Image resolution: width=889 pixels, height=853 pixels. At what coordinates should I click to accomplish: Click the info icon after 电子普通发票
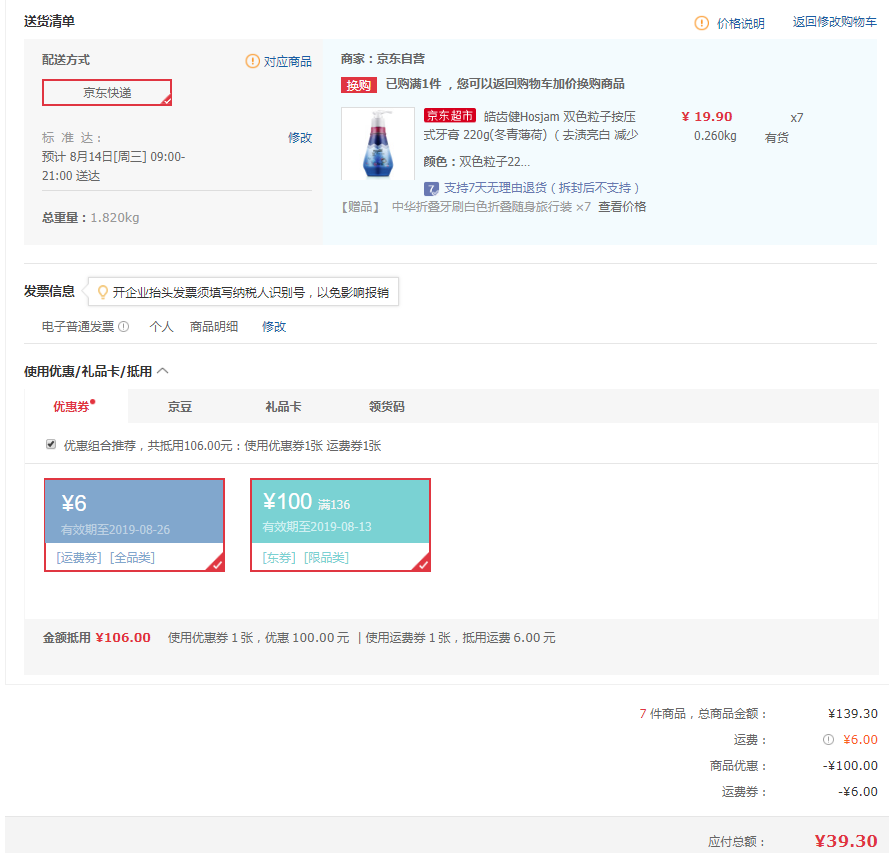124,326
